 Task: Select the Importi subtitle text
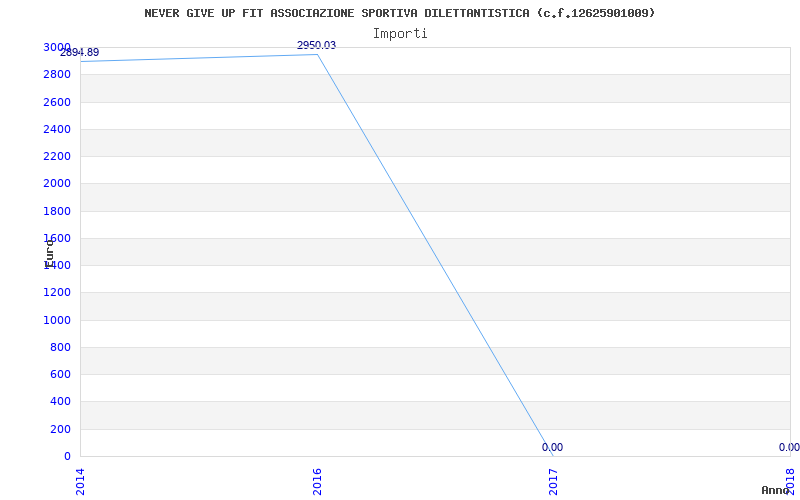click(400, 34)
